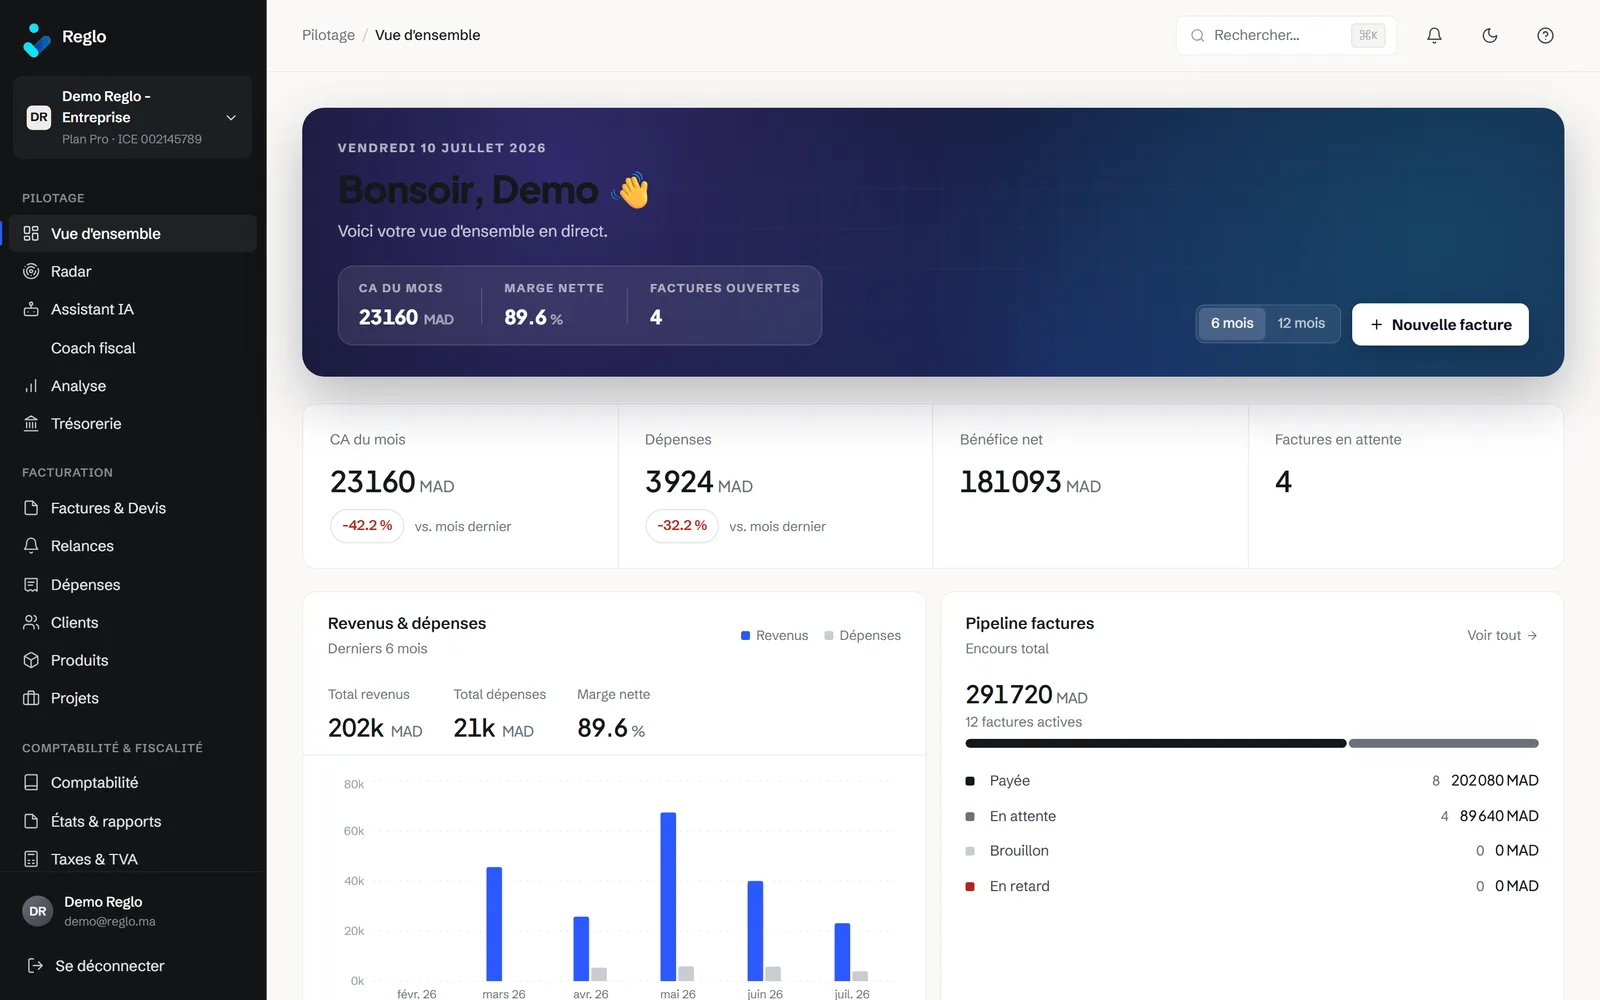Click the Factures en attente card
The width and height of the screenshot is (1600, 1000).
click(x=1405, y=487)
